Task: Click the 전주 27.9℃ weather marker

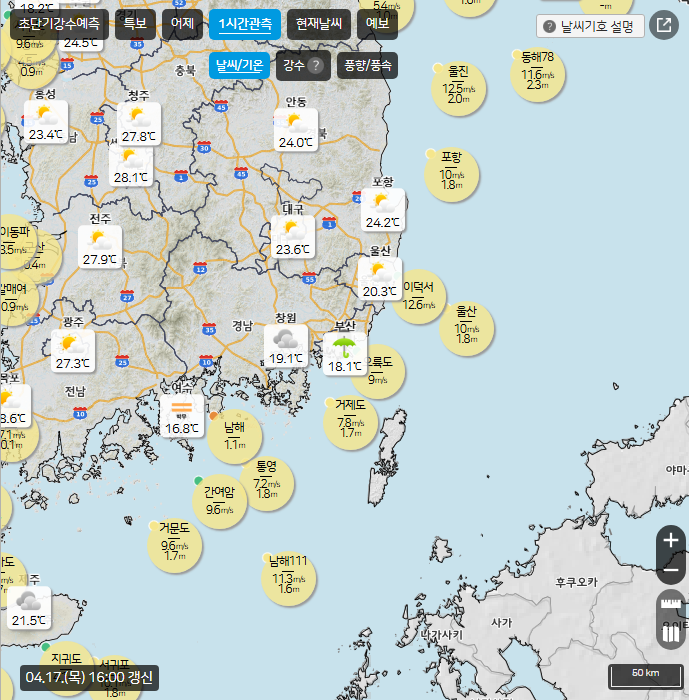Action: click(100, 247)
